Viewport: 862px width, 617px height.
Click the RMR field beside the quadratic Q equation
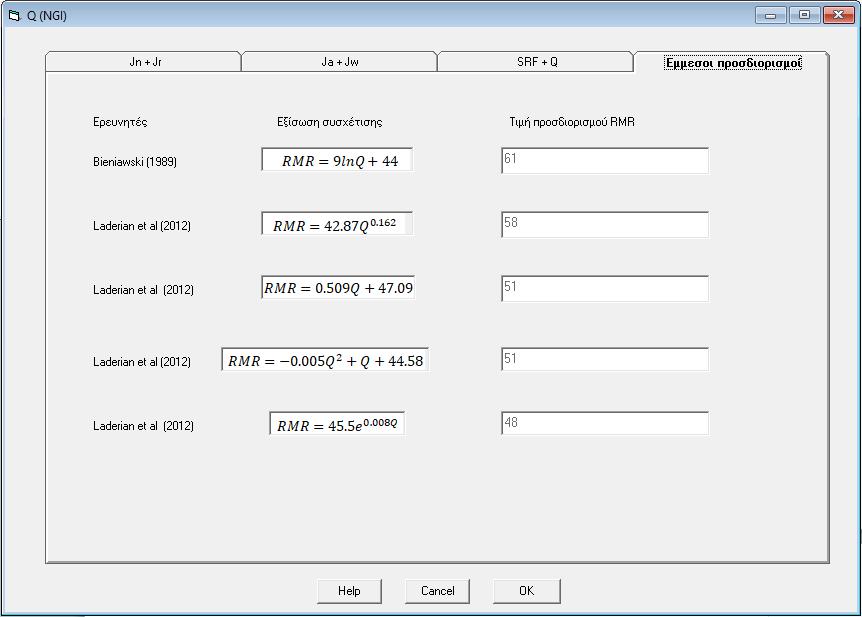[x=605, y=359]
